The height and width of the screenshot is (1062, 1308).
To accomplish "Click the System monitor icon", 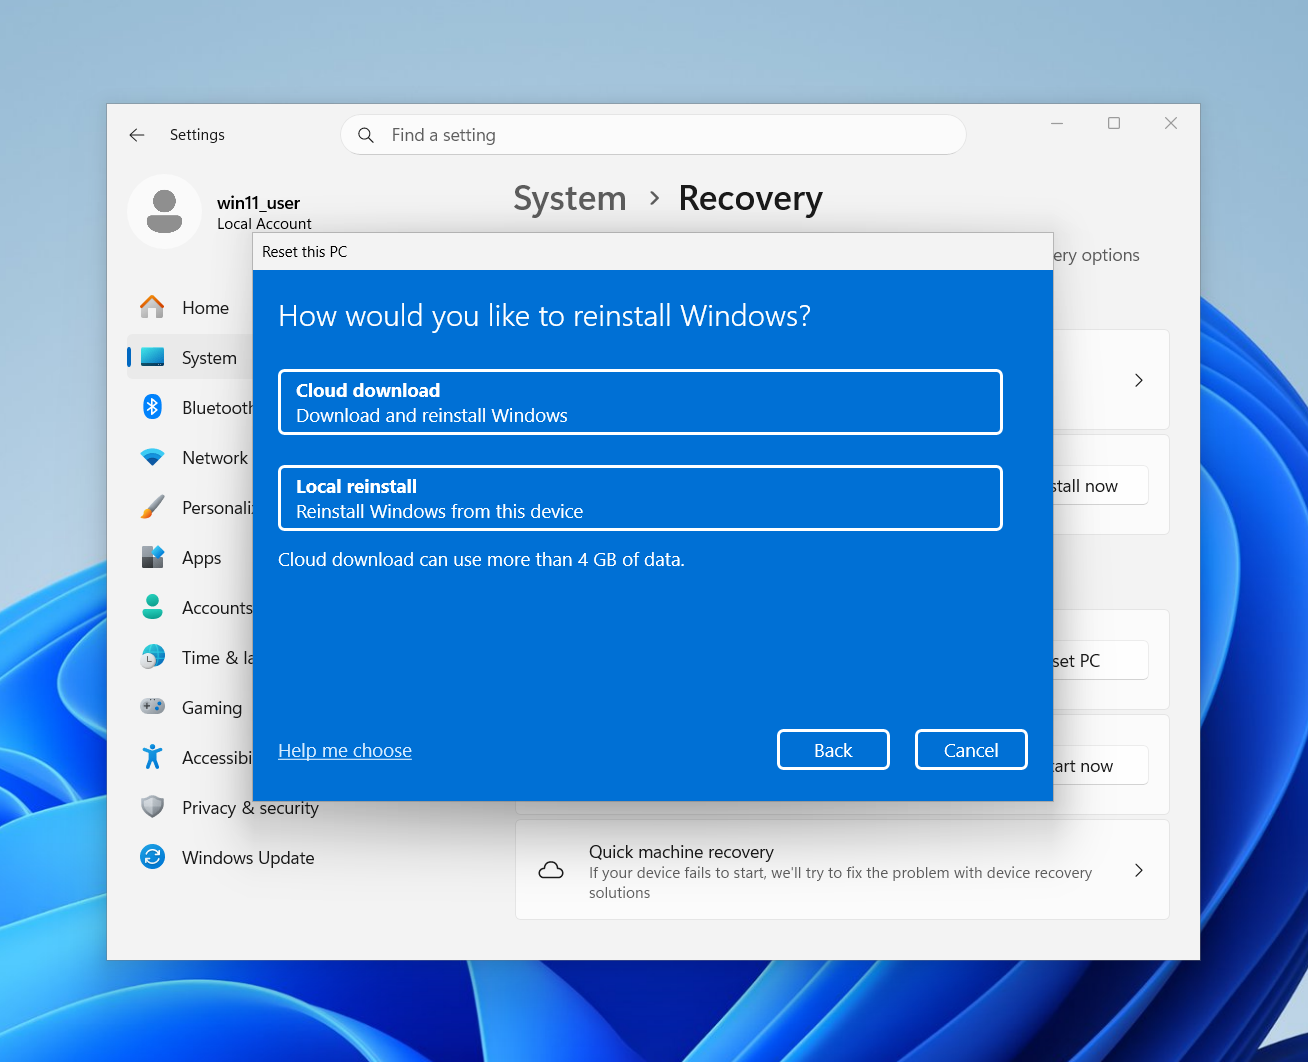I will pyautogui.click(x=152, y=357).
